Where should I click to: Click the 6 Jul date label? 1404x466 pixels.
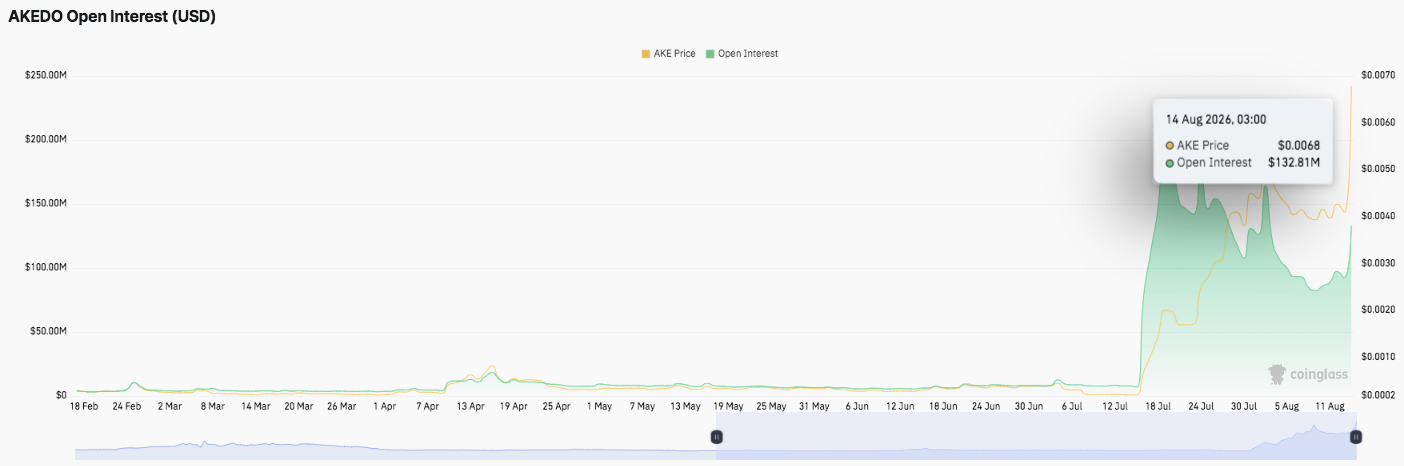pos(1072,407)
